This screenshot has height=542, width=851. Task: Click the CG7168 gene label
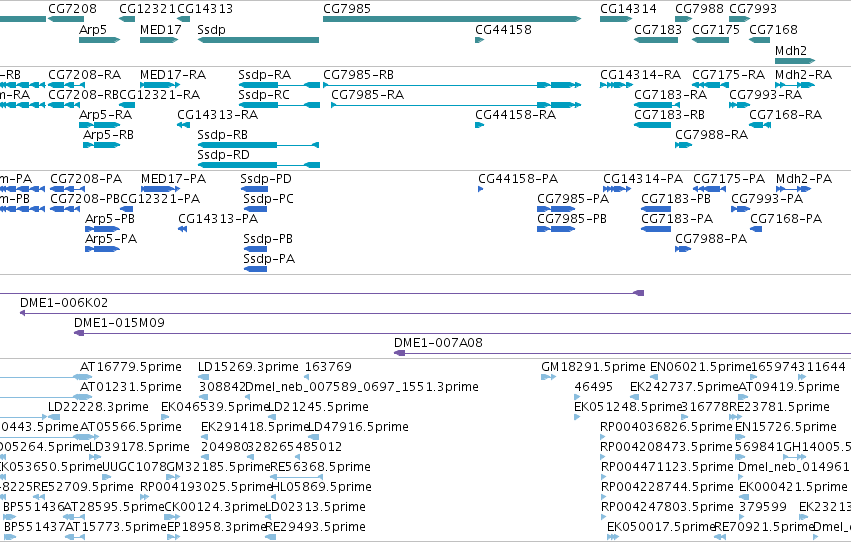point(773,29)
